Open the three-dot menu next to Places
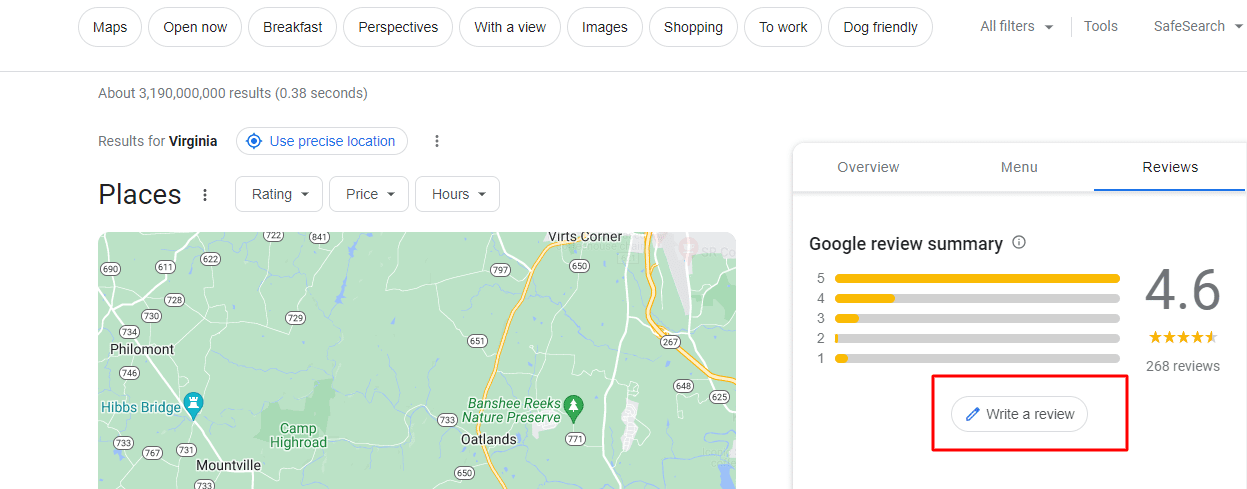 pyautogui.click(x=206, y=194)
